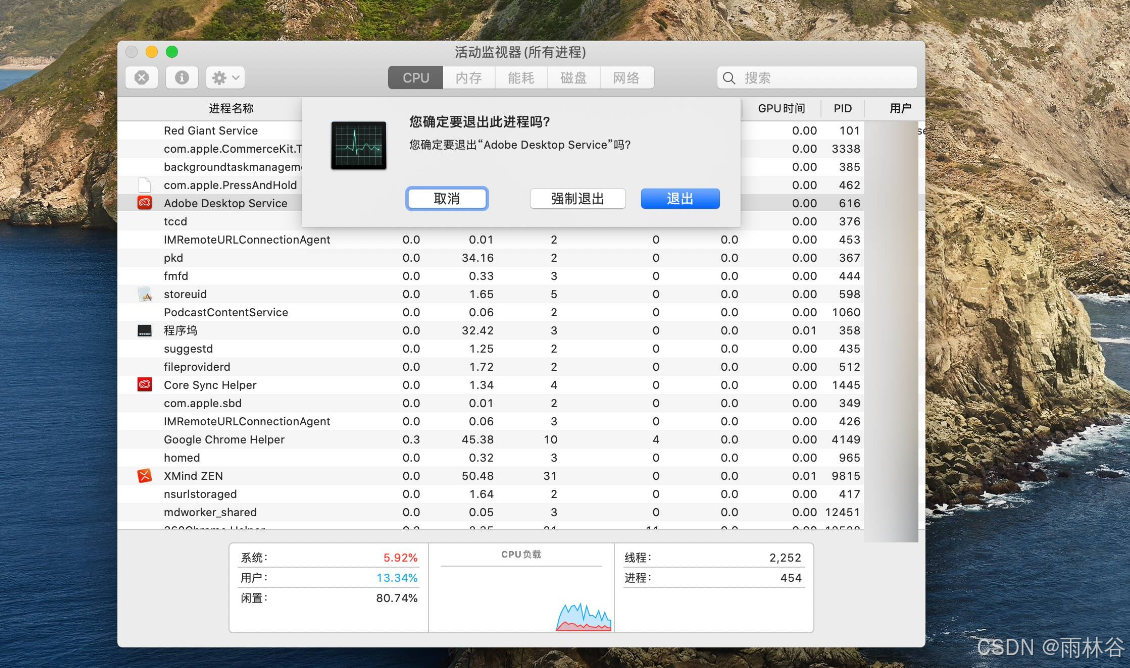The height and width of the screenshot is (668, 1130).
Task: Switch to the 网络 tab
Action: coord(626,78)
